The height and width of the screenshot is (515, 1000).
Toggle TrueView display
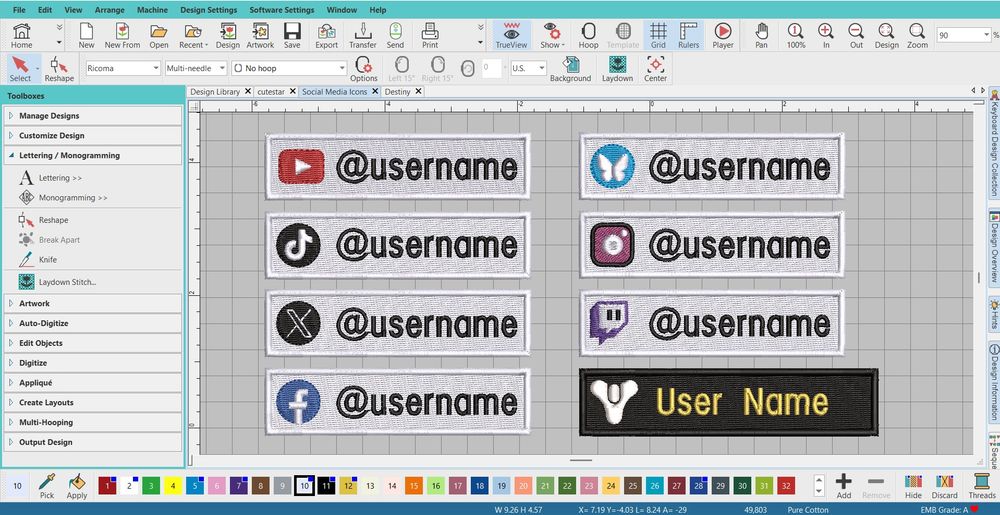(511, 36)
